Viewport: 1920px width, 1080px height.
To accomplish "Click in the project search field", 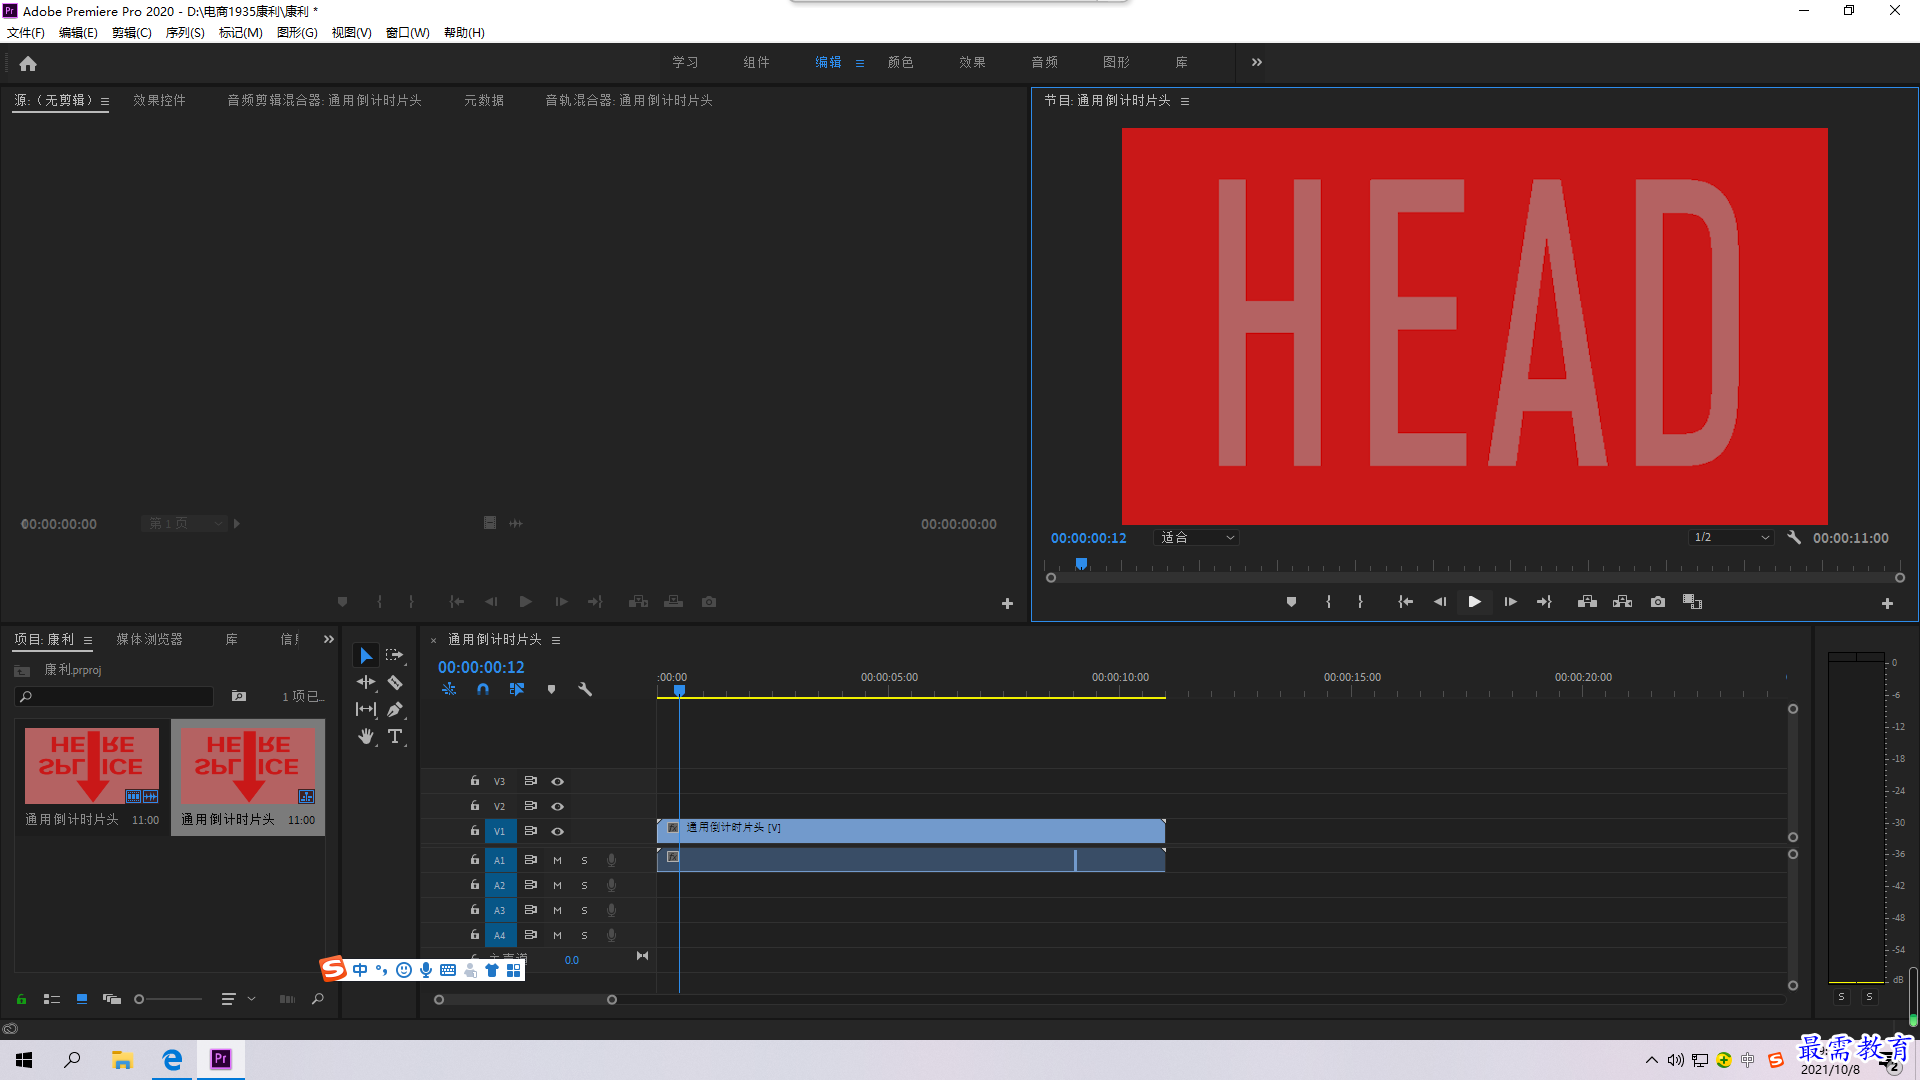I will pos(115,696).
